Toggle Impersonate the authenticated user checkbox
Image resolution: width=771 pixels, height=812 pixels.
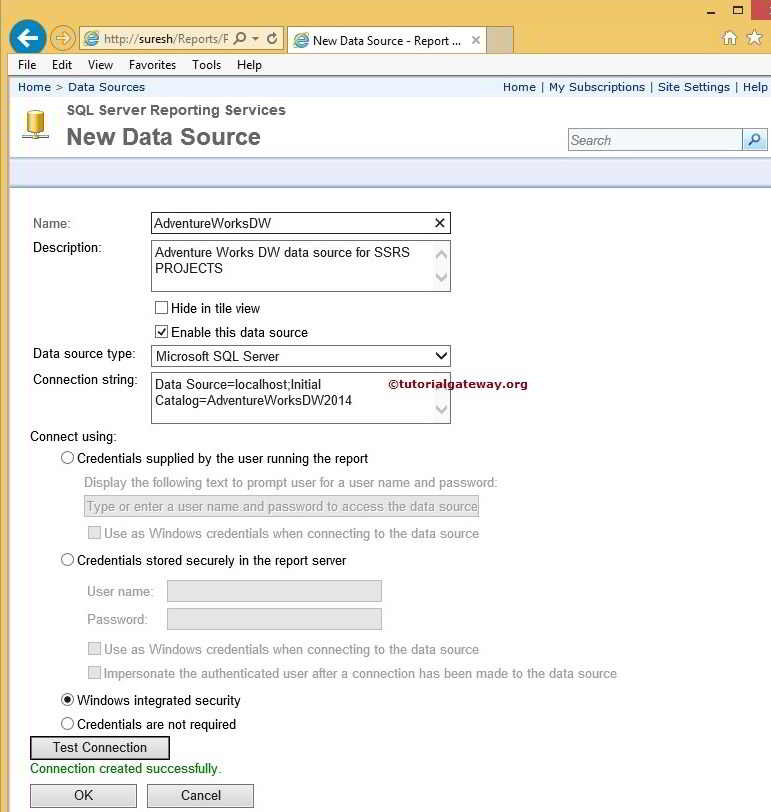tap(94, 672)
